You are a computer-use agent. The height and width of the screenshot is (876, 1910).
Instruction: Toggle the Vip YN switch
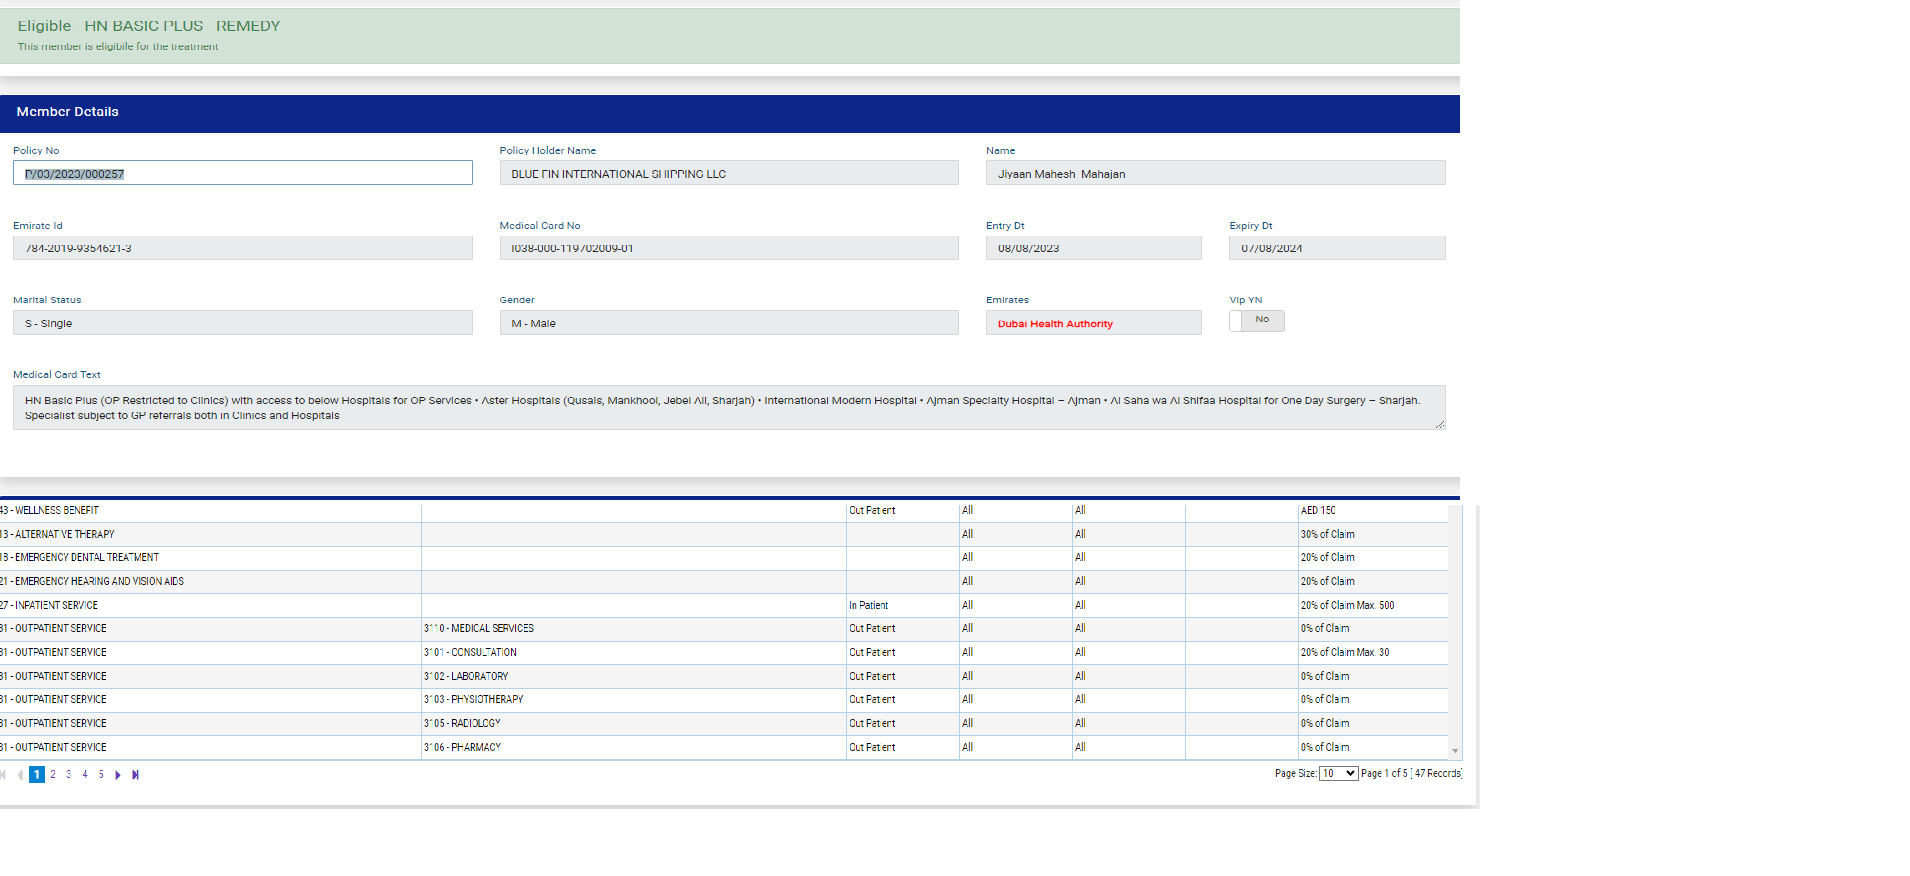pos(1256,321)
